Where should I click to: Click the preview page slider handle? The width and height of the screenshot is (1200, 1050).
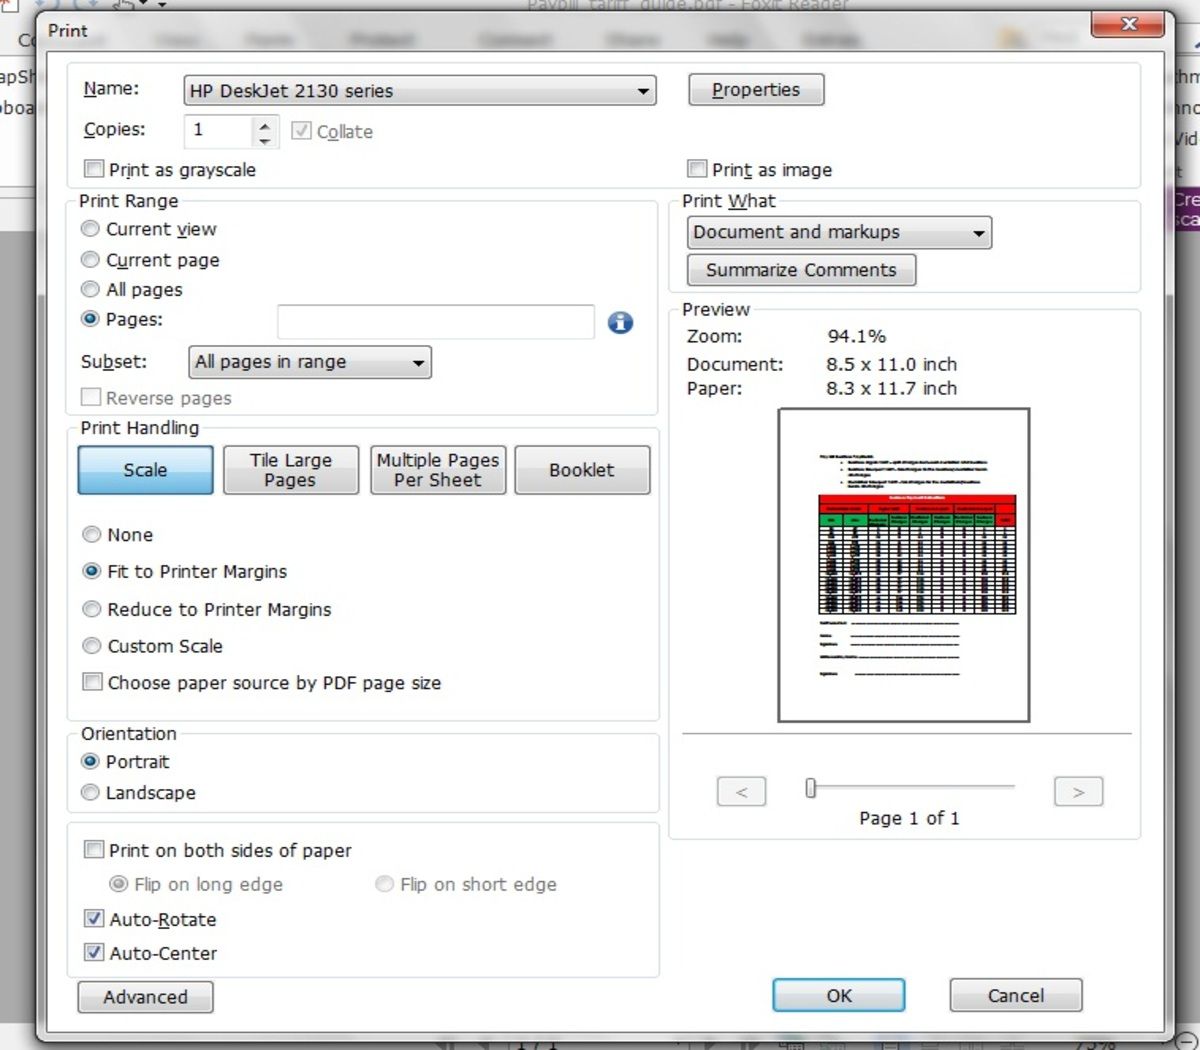pyautogui.click(x=811, y=789)
